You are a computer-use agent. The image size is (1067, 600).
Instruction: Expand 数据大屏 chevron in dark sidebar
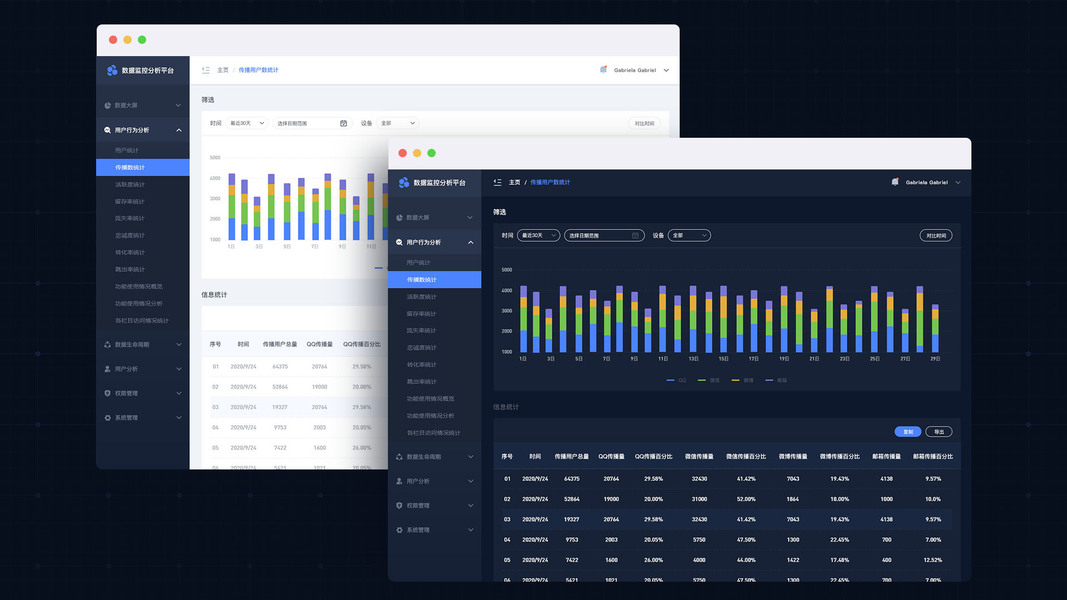[x=470, y=218]
